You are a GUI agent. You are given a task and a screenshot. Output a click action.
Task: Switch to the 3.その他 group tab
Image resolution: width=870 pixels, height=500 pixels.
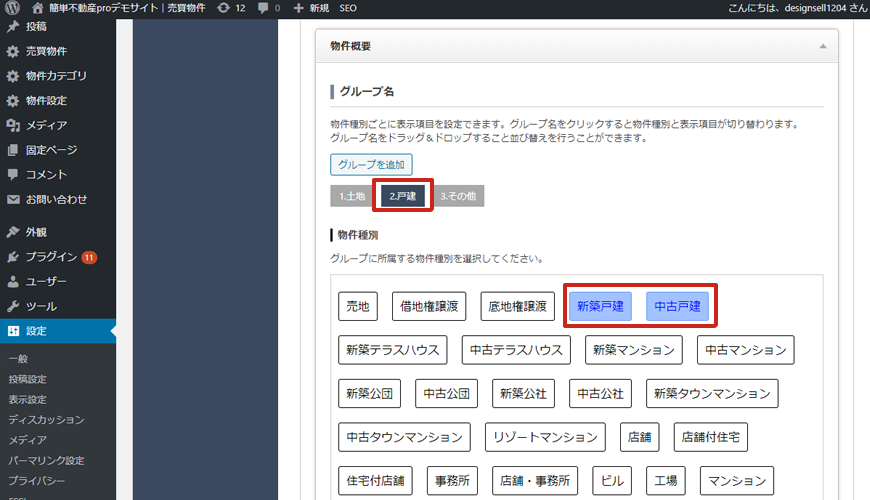(x=458, y=196)
